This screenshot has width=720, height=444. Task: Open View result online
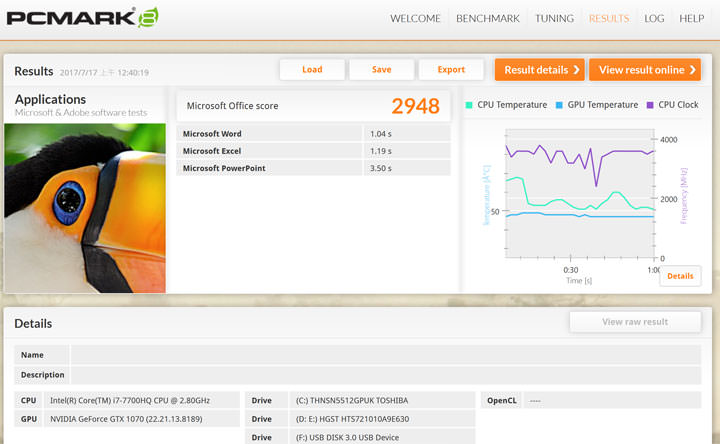click(x=645, y=70)
